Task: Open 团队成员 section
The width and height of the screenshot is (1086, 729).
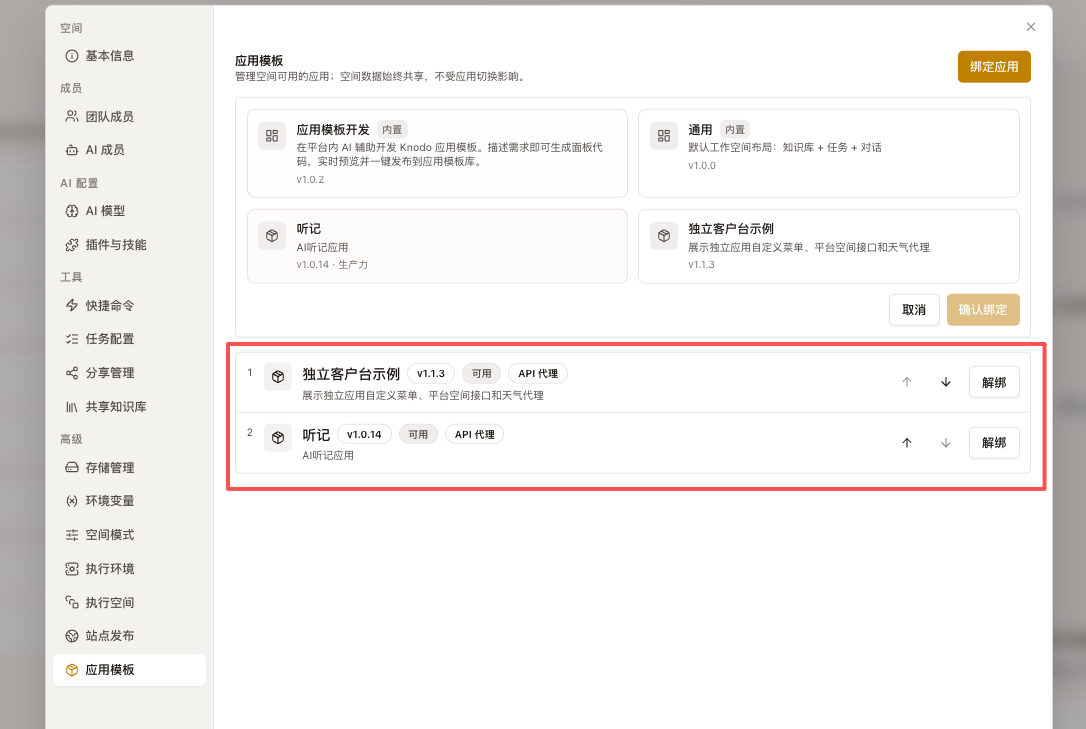Action: [x=129, y=116]
